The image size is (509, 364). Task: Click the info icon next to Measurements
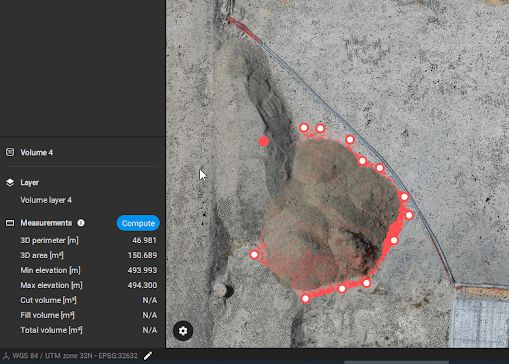tap(81, 223)
